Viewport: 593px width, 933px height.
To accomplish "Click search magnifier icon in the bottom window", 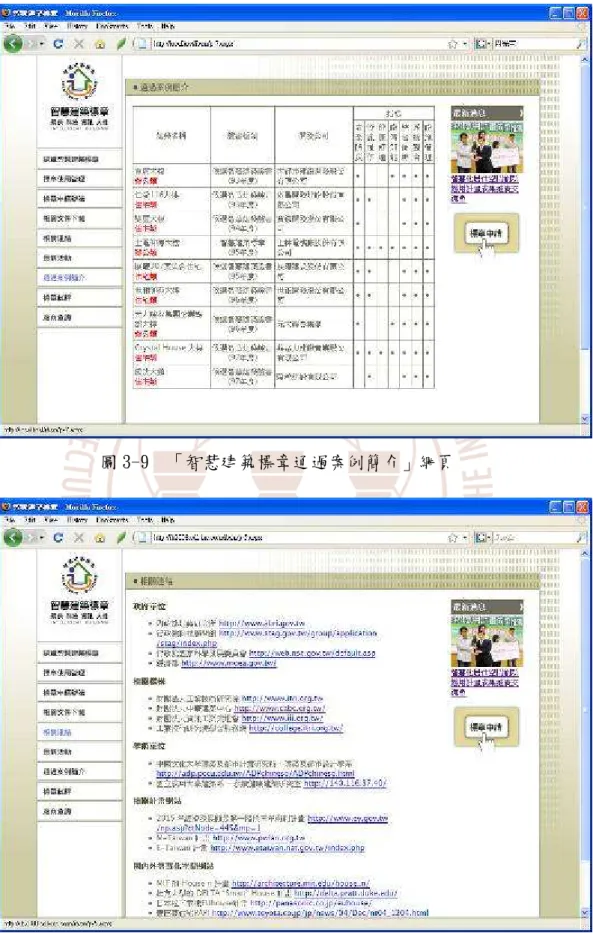I will click(581, 537).
